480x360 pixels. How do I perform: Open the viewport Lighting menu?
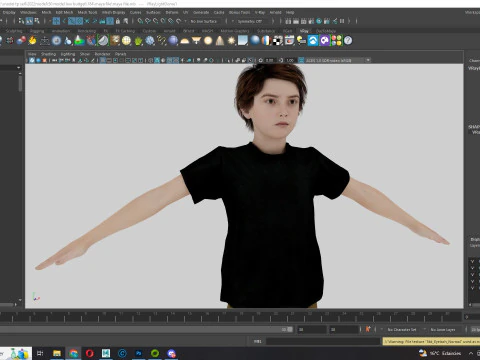tap(68, 54)
